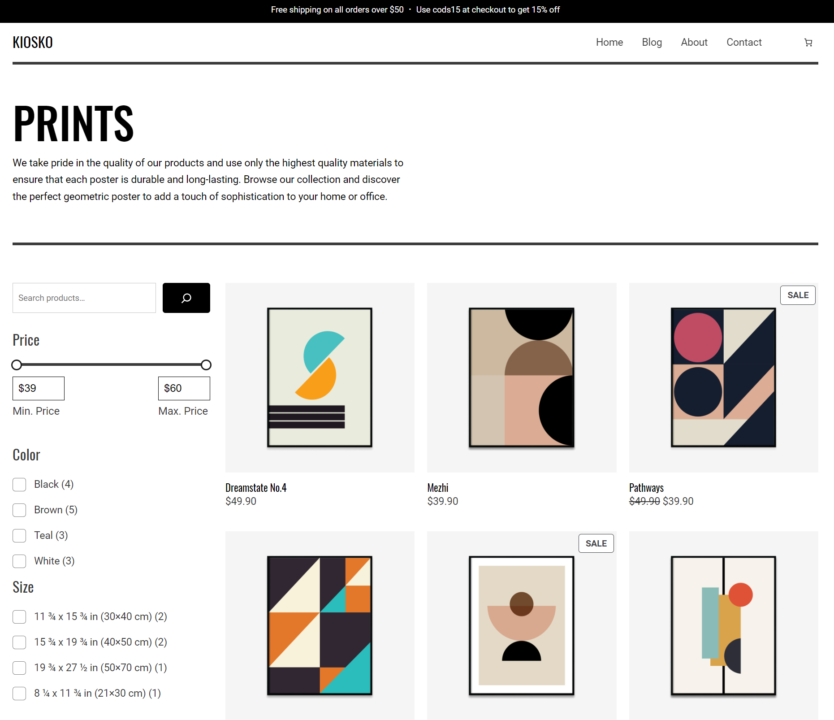This screenshot has width=834, height=720.
Task: Open the Pathways print image
Action: (x=723, y=378)
